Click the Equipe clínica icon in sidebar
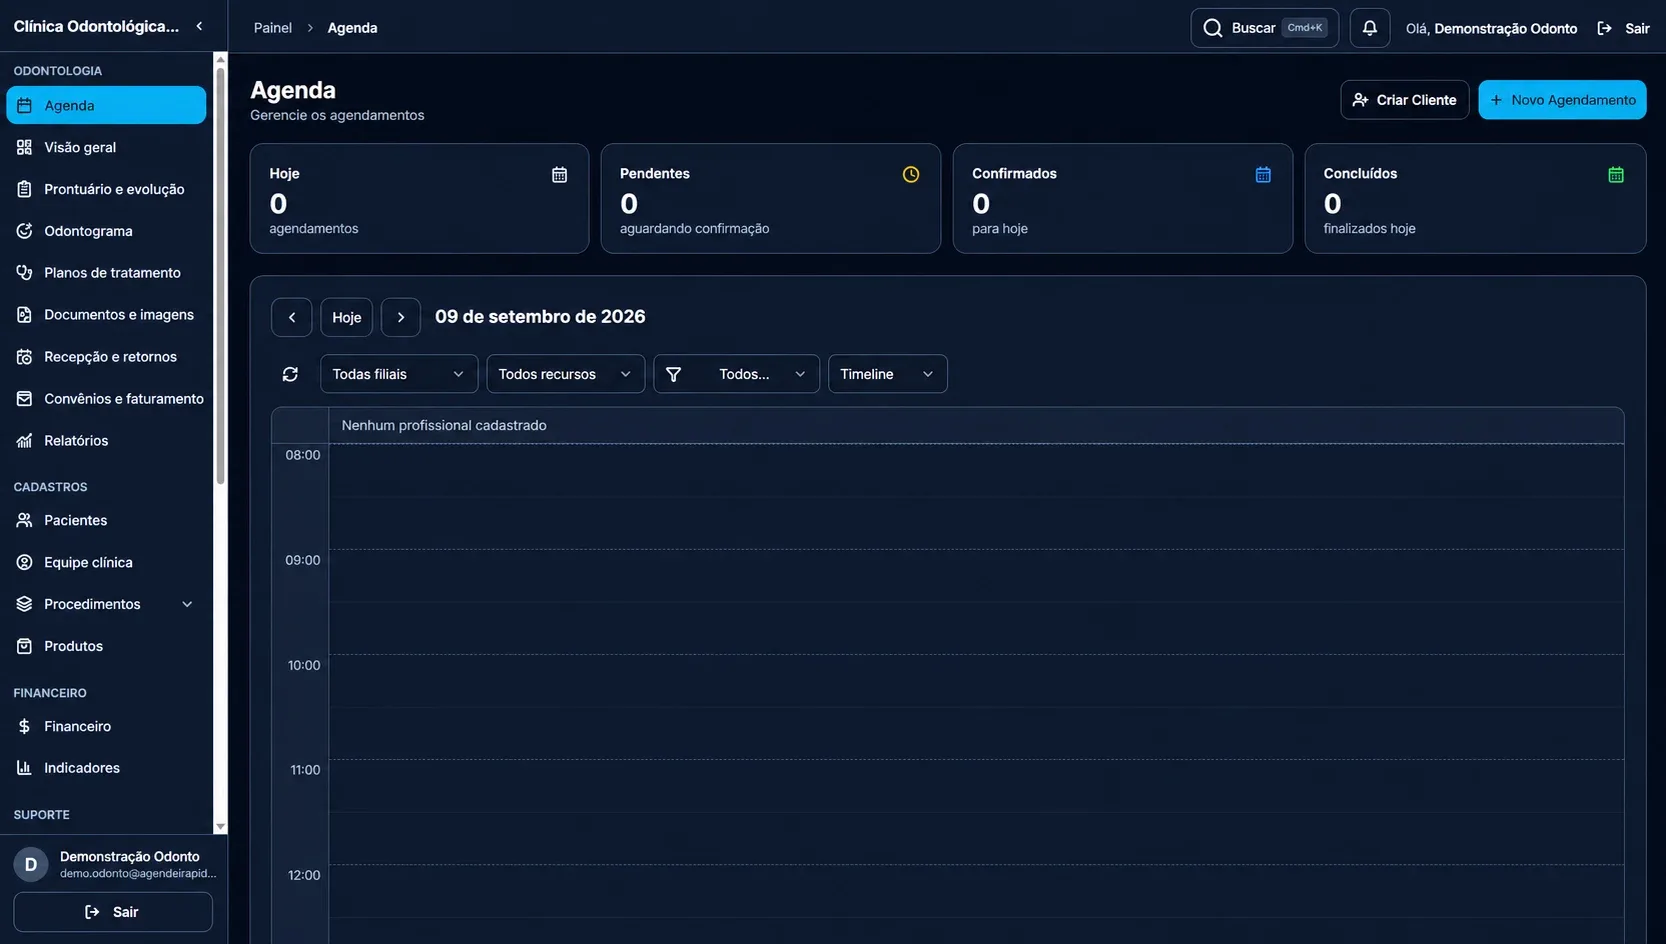Image resolution: width=1666 pixels, height=944 pixels. click(25, 563)
